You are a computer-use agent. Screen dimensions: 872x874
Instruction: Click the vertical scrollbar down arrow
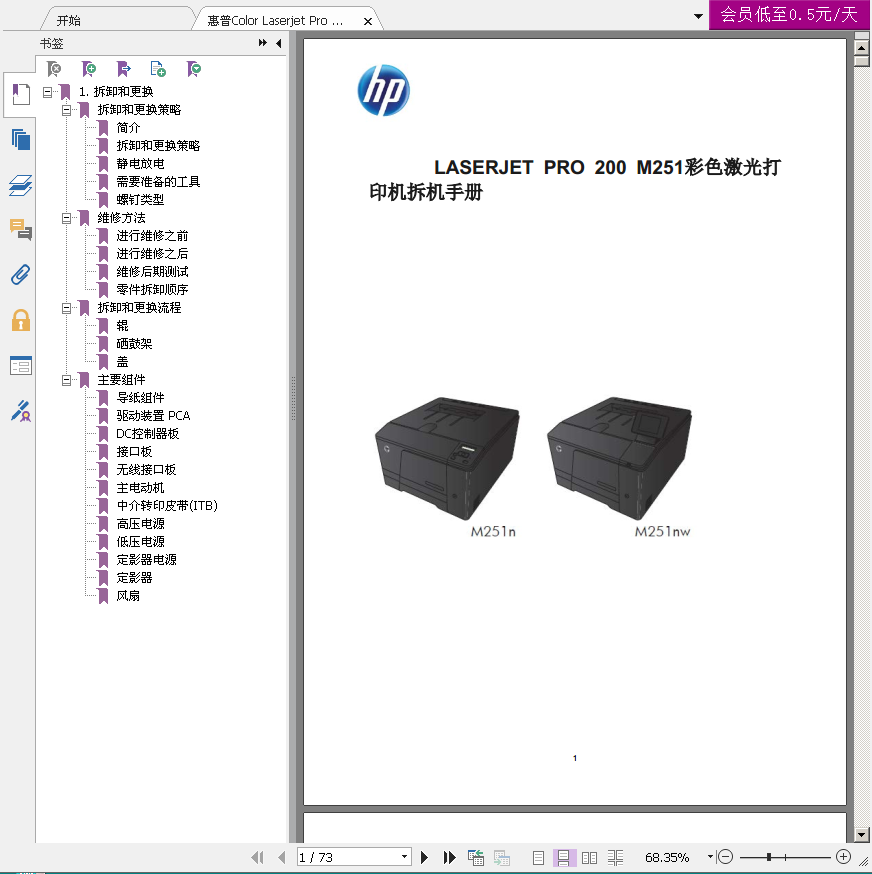click(x=862, y=834)
